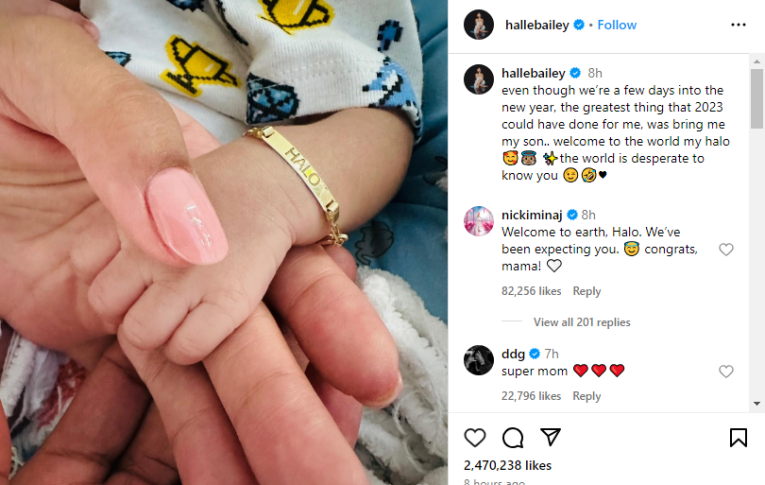
Task: Share the post via paper plane icon
Action: pyautogui.click(x=551, y=437)
